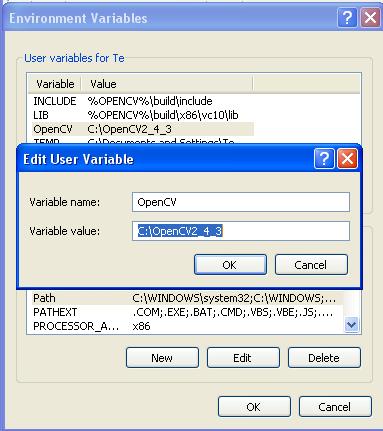Viewport: 383px width, 431px height.
Task: Select the LIB user variable row
Action: click(143, 115)
